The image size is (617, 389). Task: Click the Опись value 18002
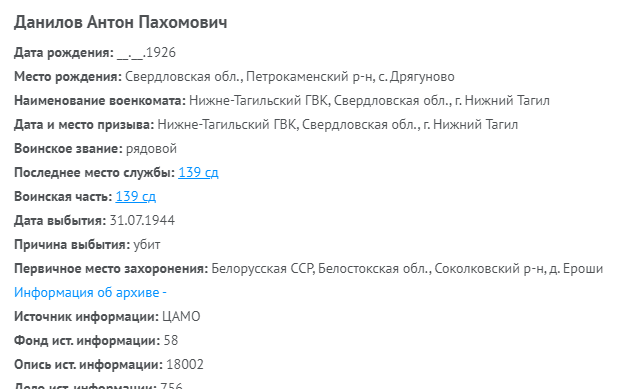(185, 364)
